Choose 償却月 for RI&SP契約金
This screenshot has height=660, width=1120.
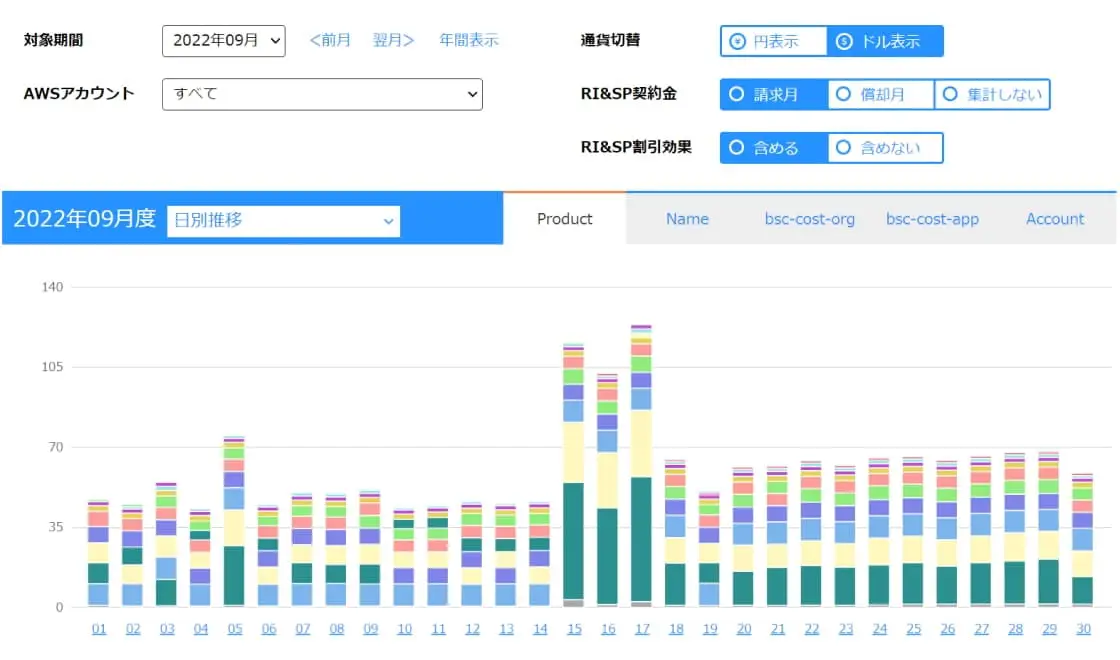point(881,94)
